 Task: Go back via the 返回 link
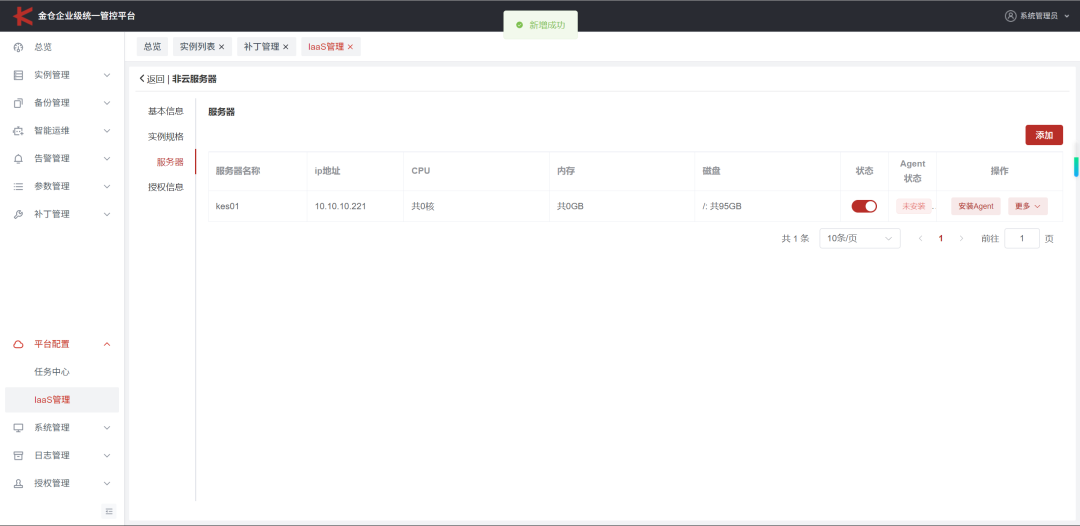point(152,79)
